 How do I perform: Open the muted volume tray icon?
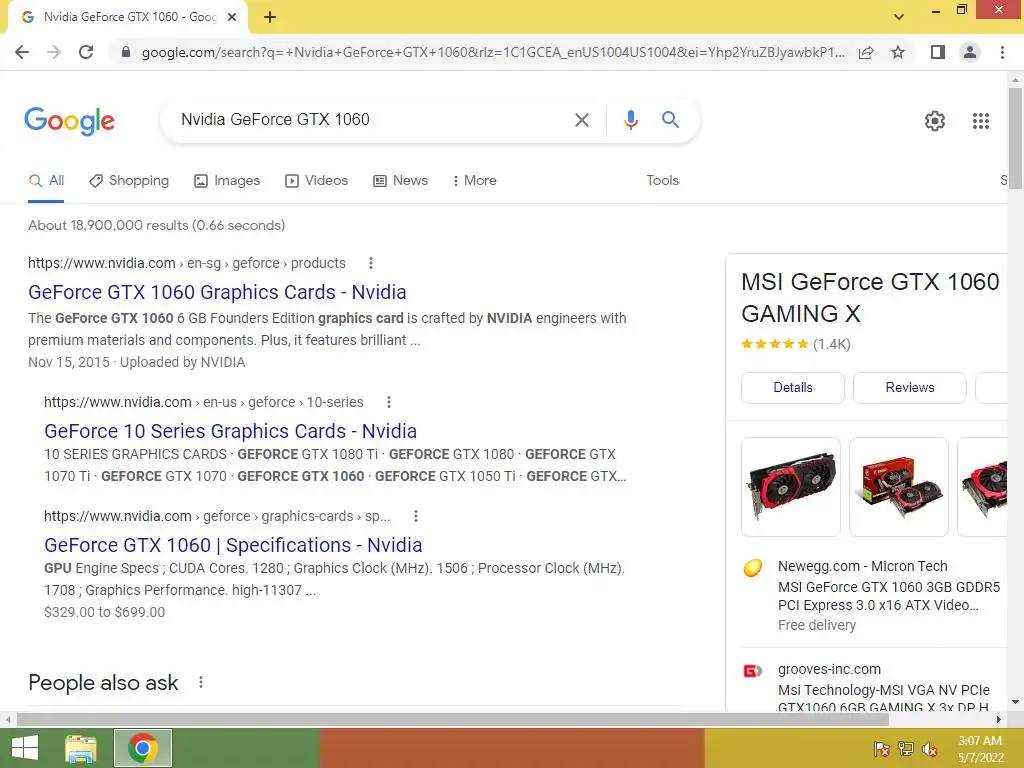930,749
